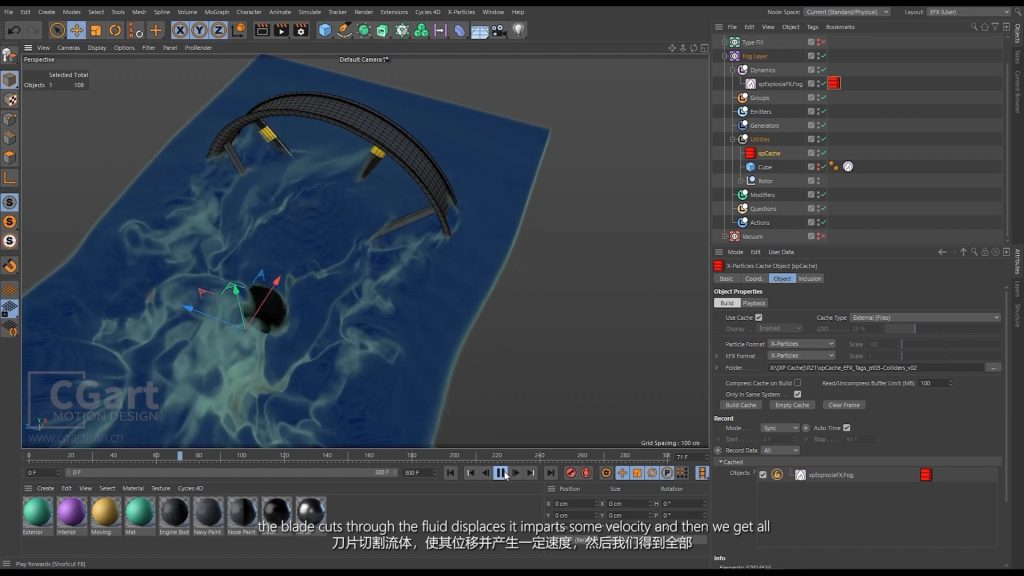The image size is (1024, 576).
Task: Open the Simulate menu
Action: coord(310,12)
